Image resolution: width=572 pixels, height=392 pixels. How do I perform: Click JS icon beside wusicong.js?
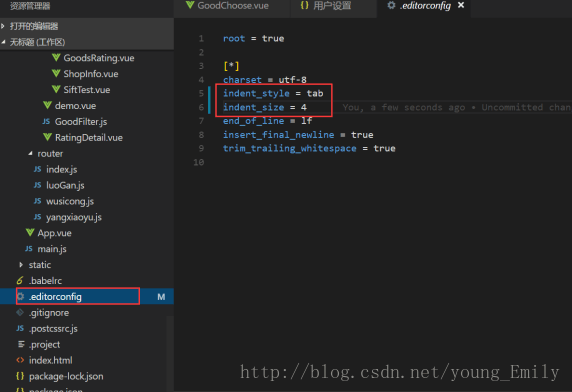click(38, 201)
